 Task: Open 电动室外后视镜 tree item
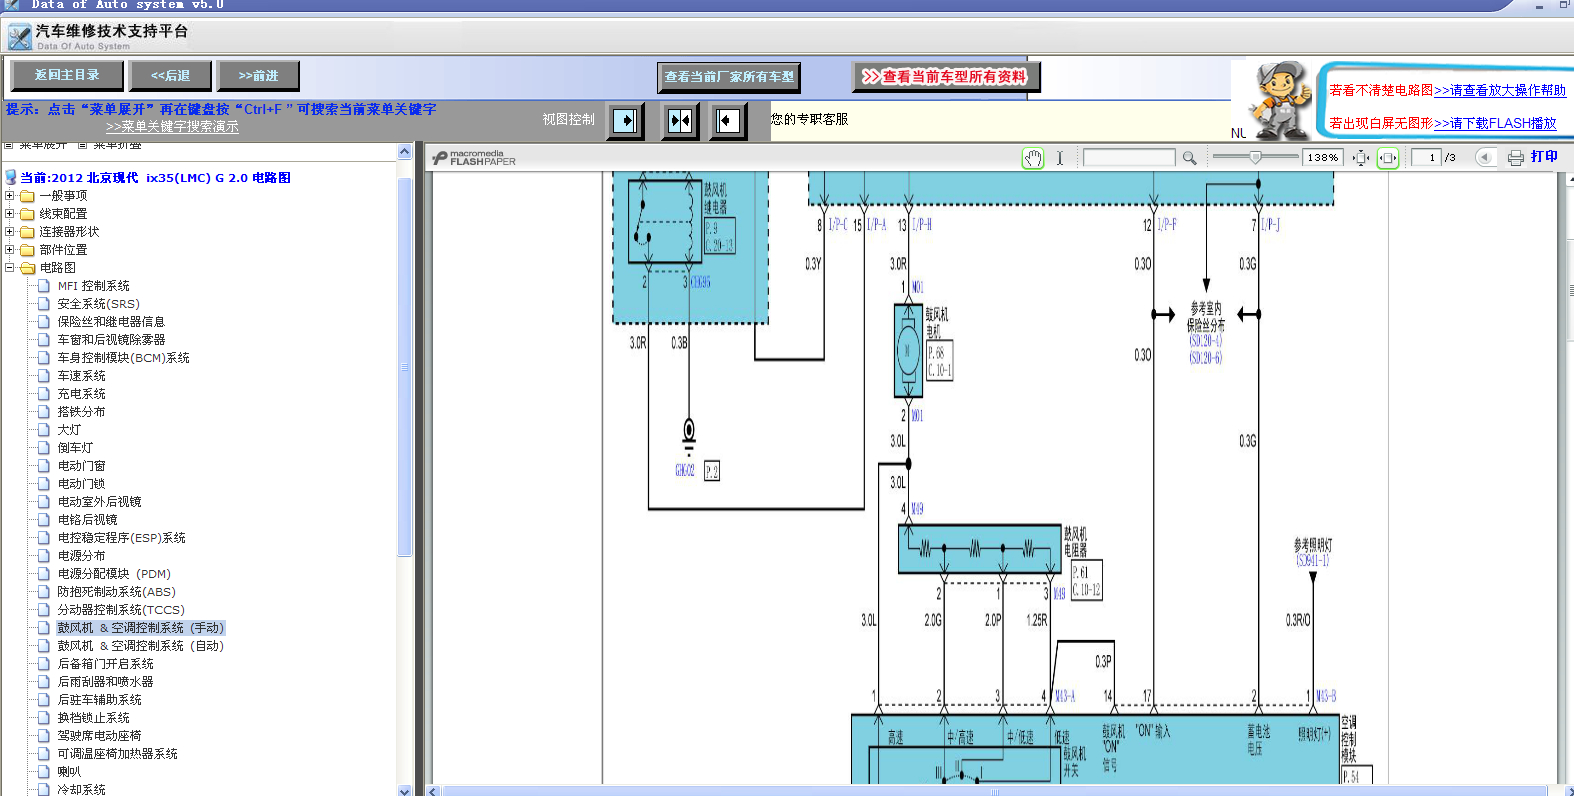(99, 502)
